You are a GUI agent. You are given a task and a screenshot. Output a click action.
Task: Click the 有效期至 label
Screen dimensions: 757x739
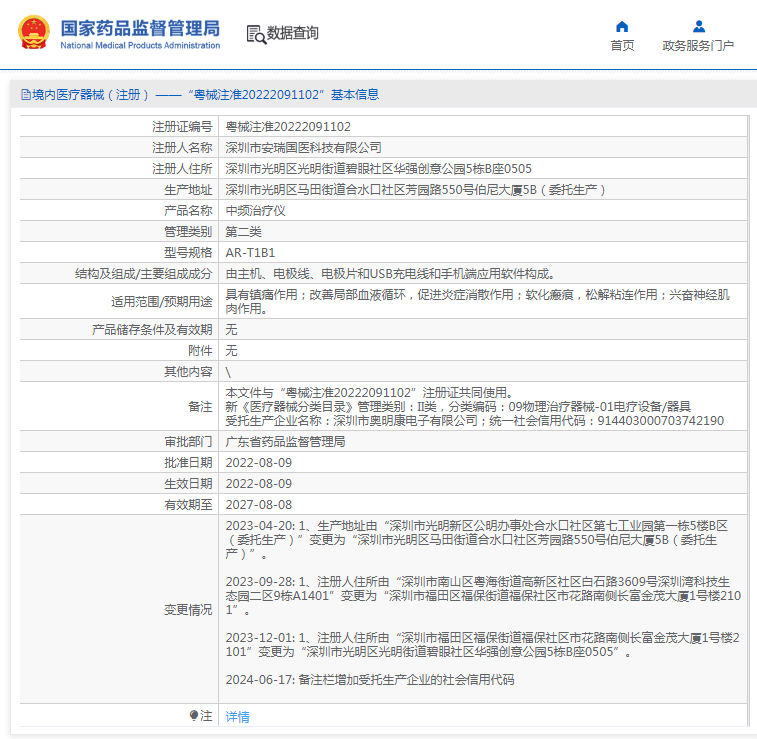pos(188,504)
